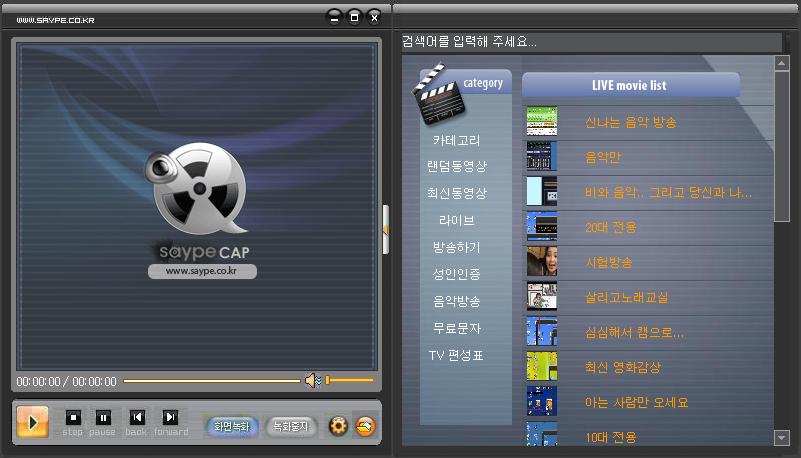Jump back with the back button
Screen dimensions: 801x458
(137, 417)
